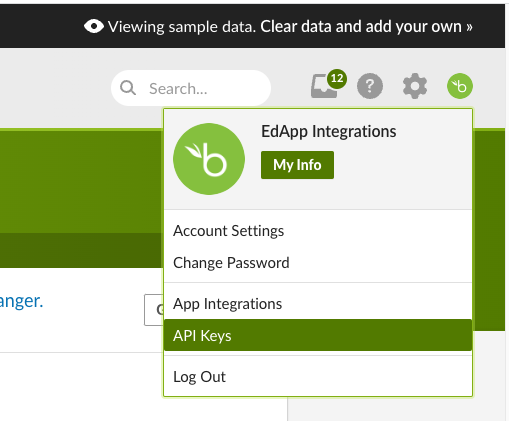This screenshot has height=421, width=509.
Task: Open the settings gear icon
Action: point(415,86)
